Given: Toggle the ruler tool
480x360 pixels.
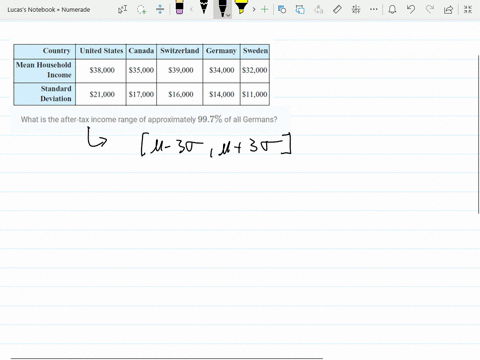Looking at the screenshot, I should pyautogui.click(x=337, y=9).
